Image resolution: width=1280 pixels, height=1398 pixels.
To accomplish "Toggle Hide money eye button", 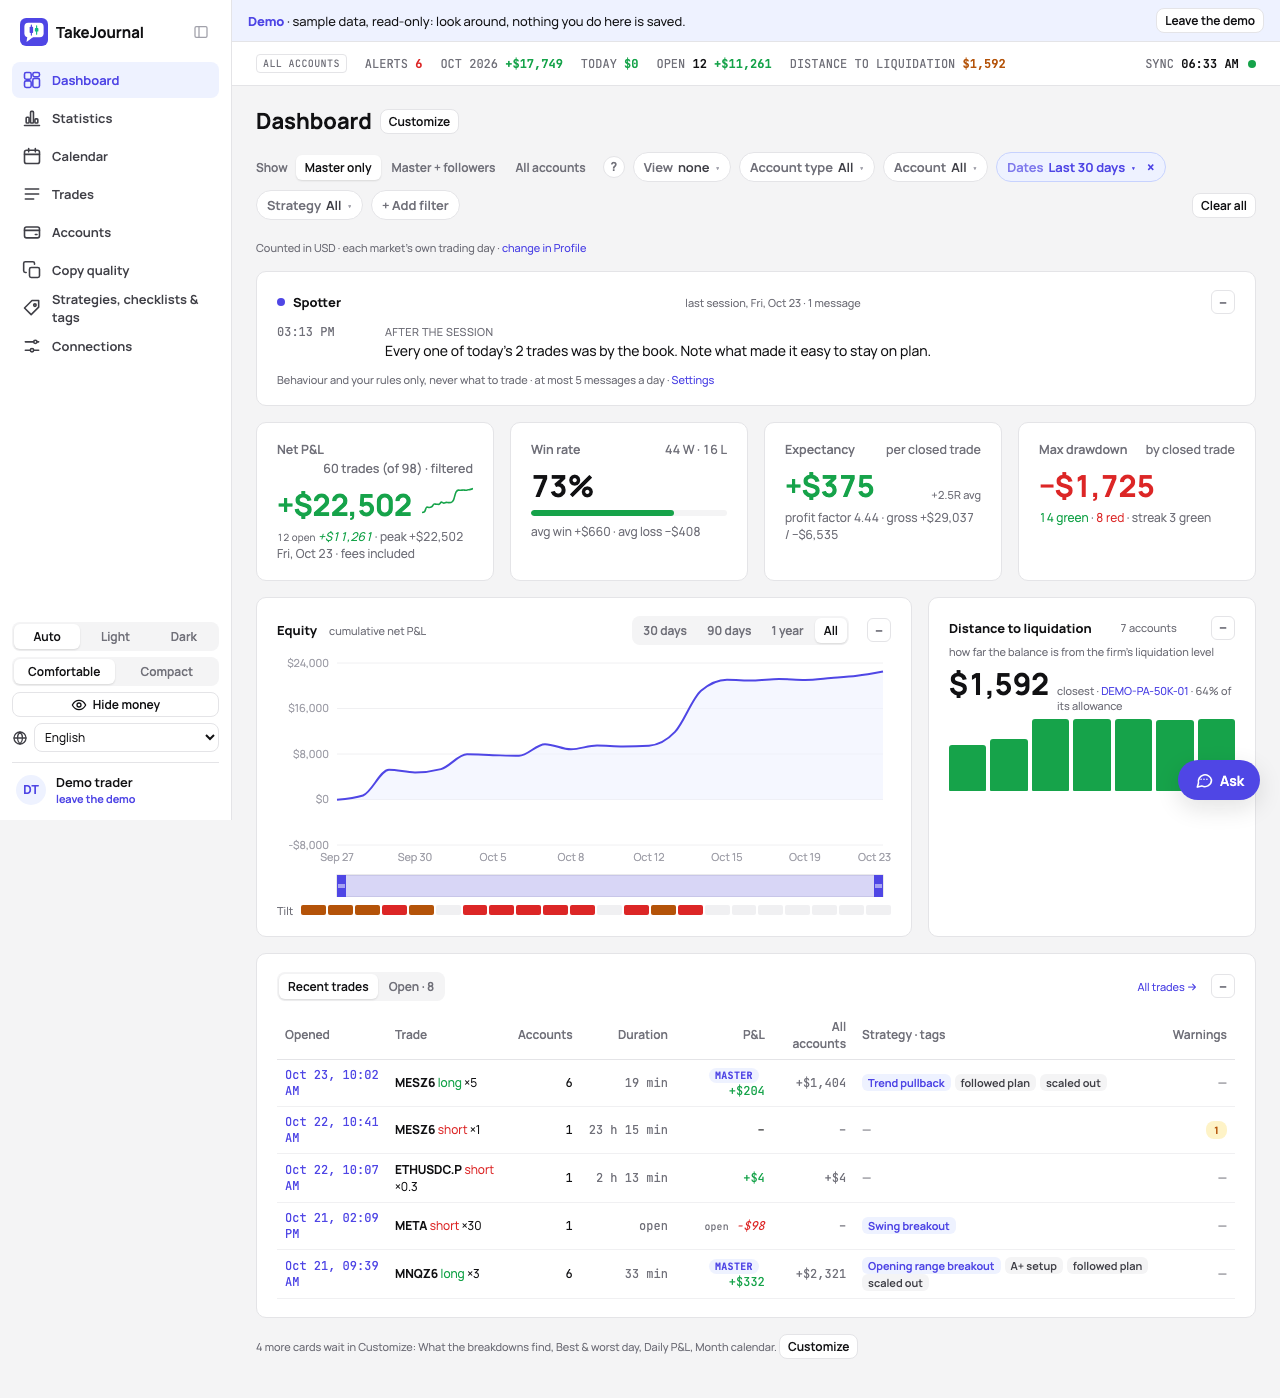I will pos(116,705).
